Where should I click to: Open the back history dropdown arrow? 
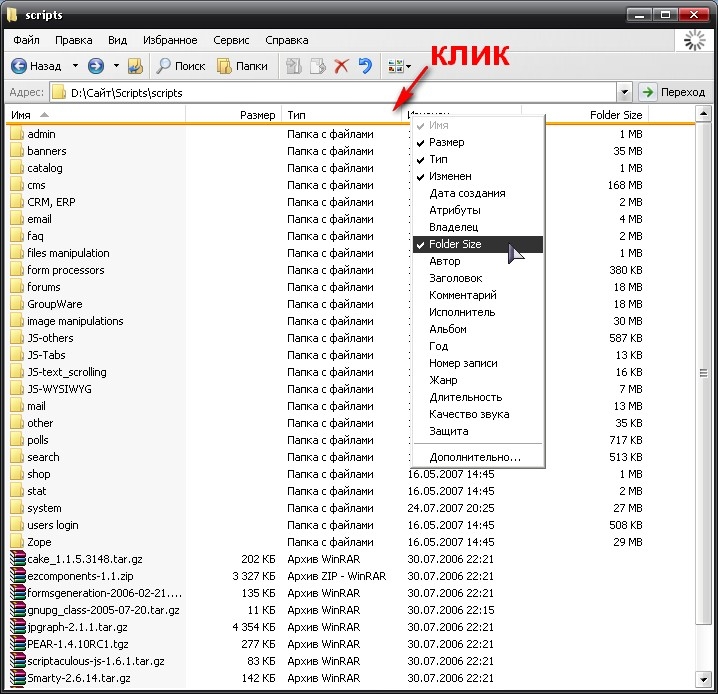tap(73, 66)
